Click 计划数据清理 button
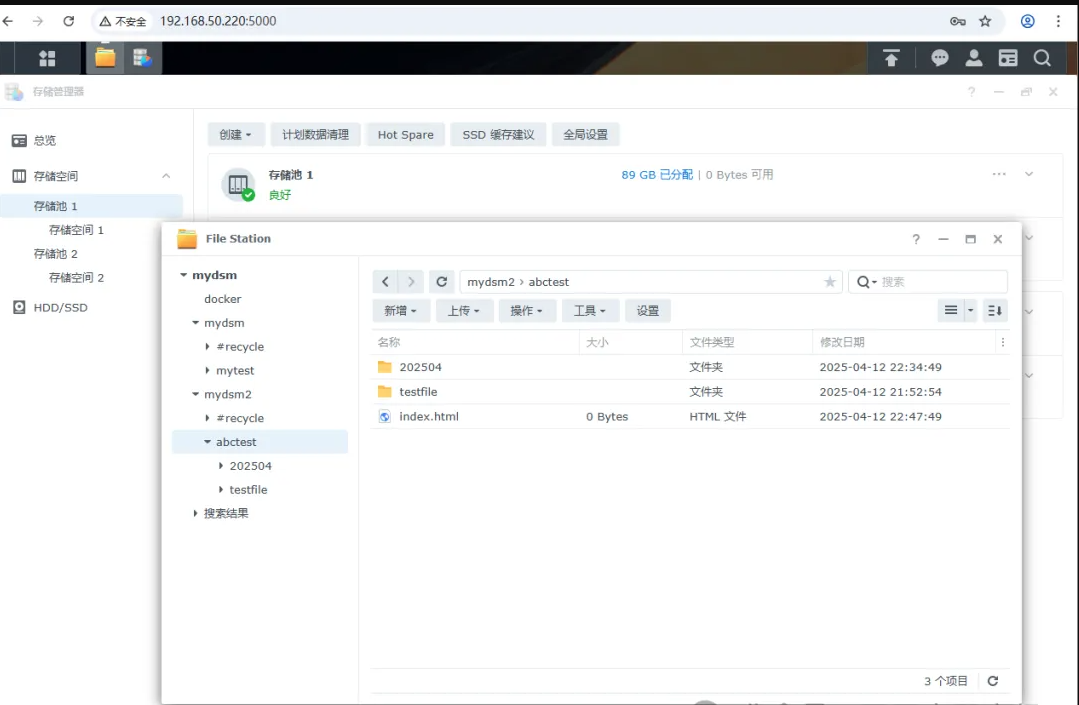This screenshot has width=1079, height=705. tap(315, 135)
